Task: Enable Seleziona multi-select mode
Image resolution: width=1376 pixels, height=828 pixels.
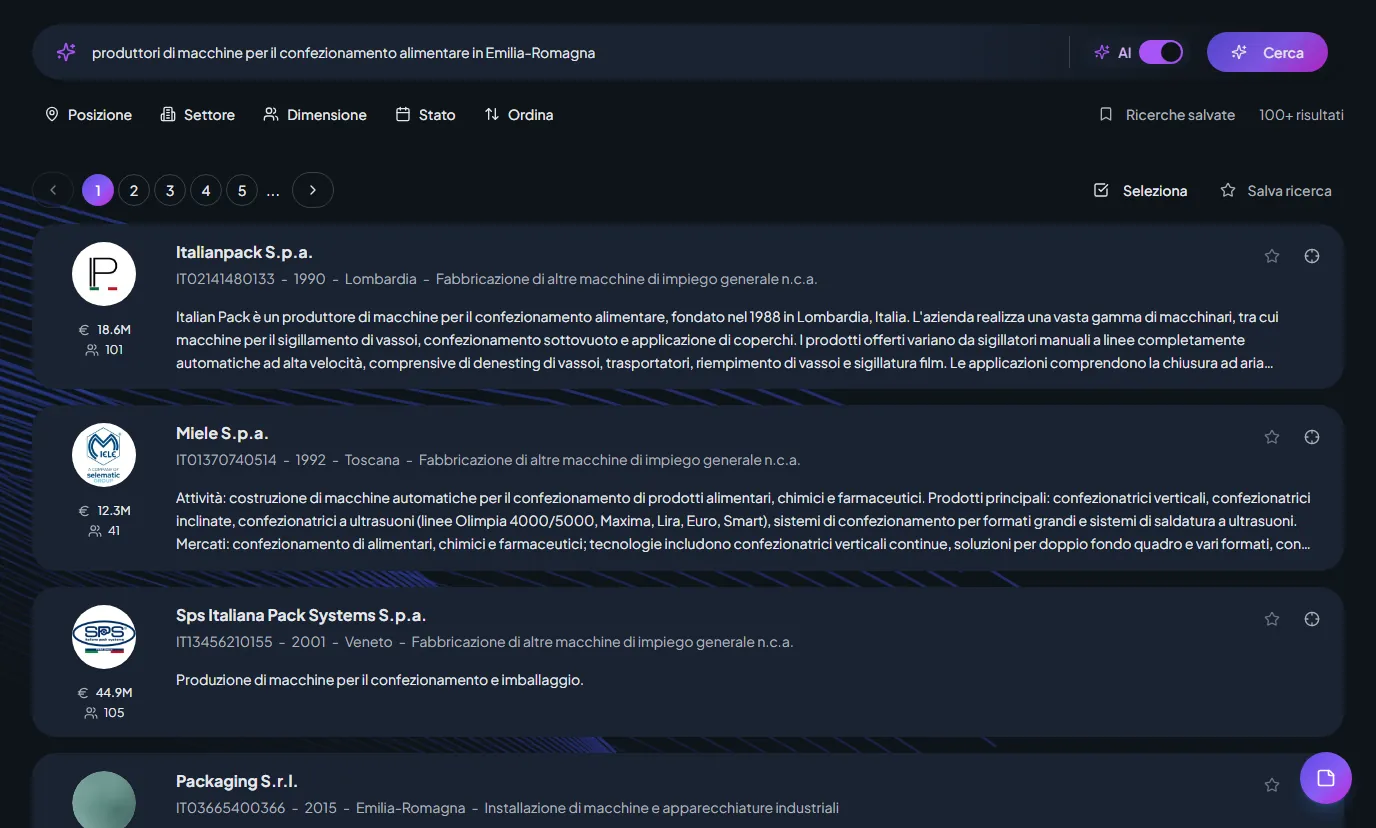Action: pyautogui.click(x=1141, y=190)
